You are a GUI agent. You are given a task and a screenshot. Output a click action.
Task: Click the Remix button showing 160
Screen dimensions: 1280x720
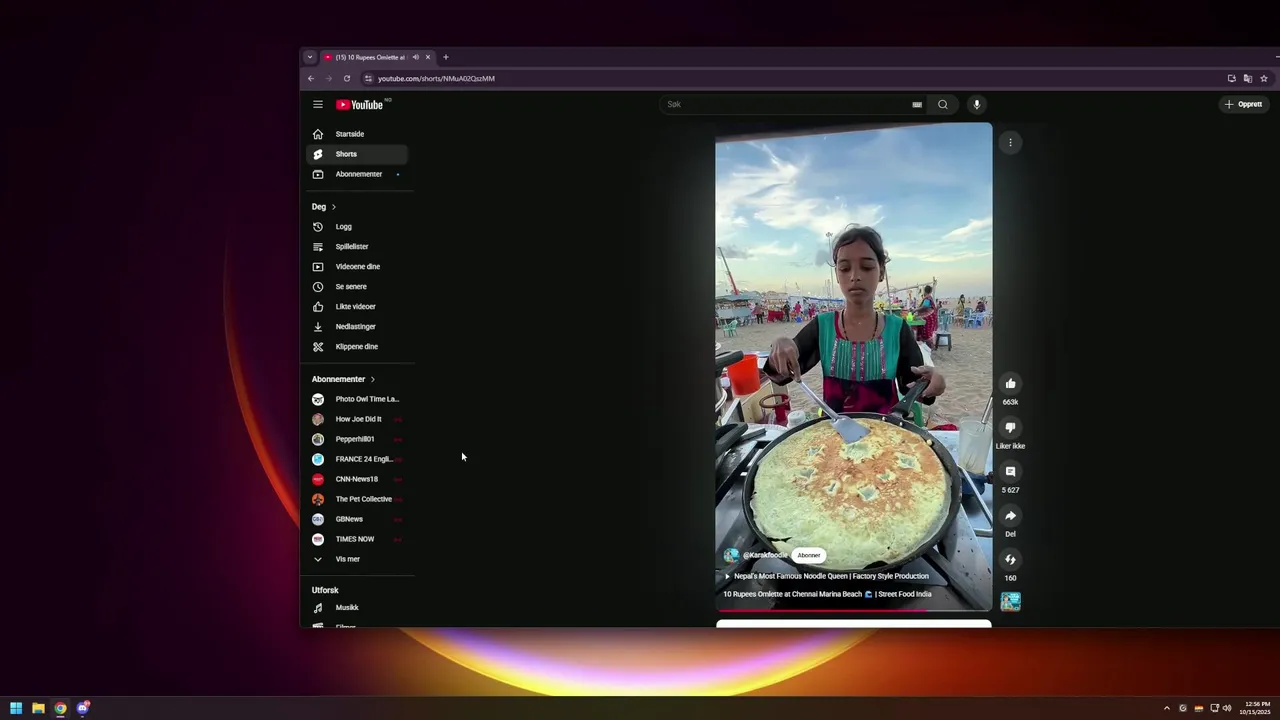tap(1010, 560)
